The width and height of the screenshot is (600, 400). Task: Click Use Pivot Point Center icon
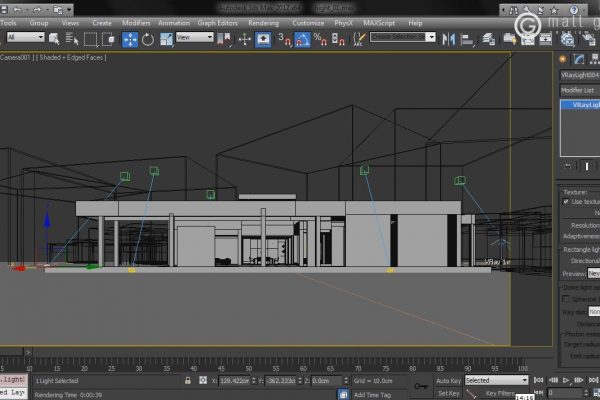224,39
